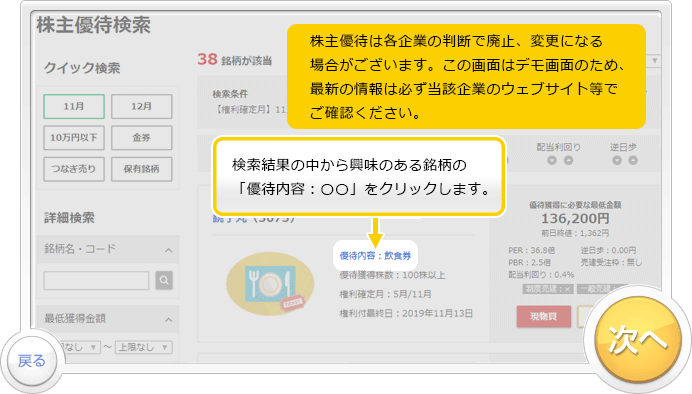The image size is (692, 394).
Task: Sort 逆日歩 using its left arrow icon
Action: click(617, 160)
